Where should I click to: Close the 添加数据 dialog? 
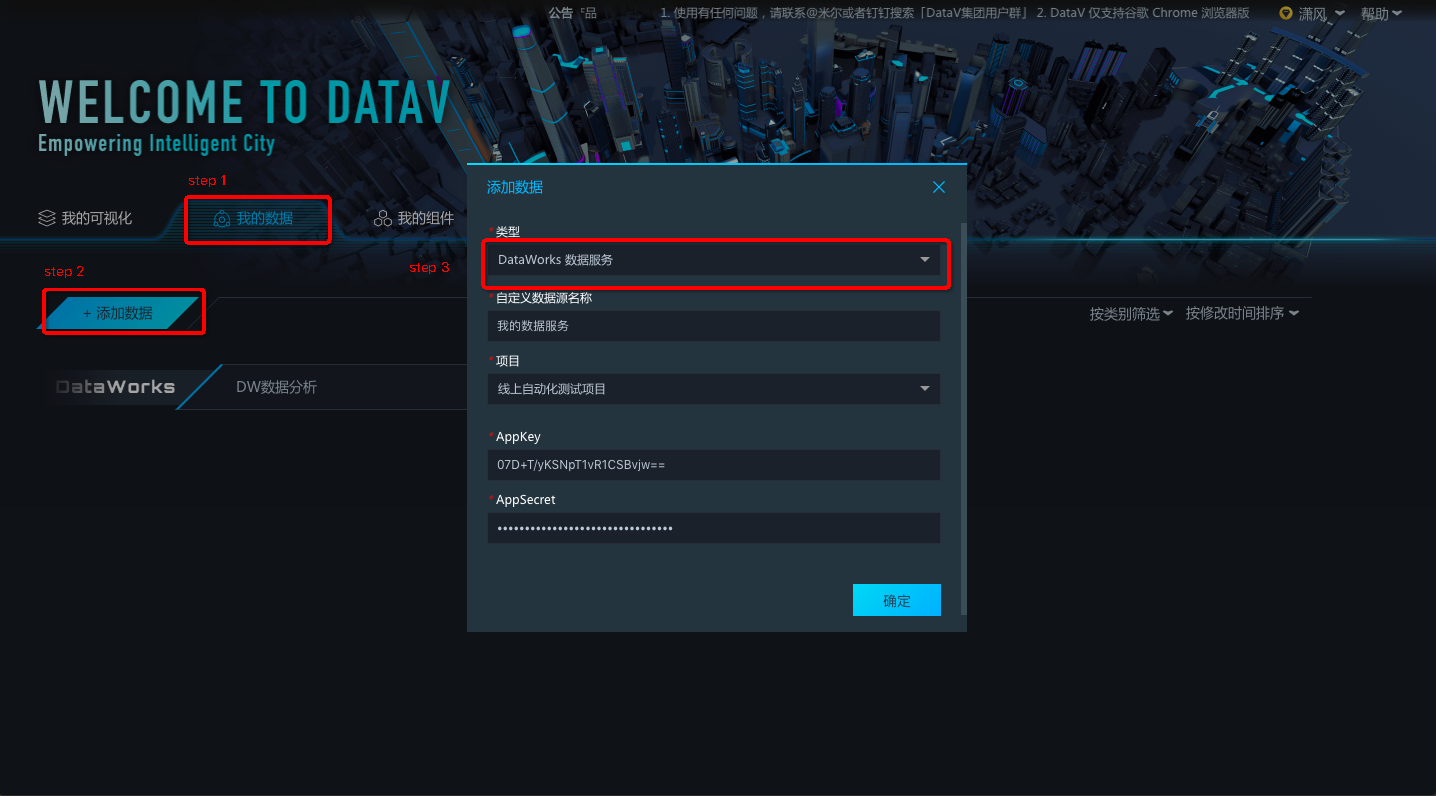pyautogui.click(x=939, y=187)
